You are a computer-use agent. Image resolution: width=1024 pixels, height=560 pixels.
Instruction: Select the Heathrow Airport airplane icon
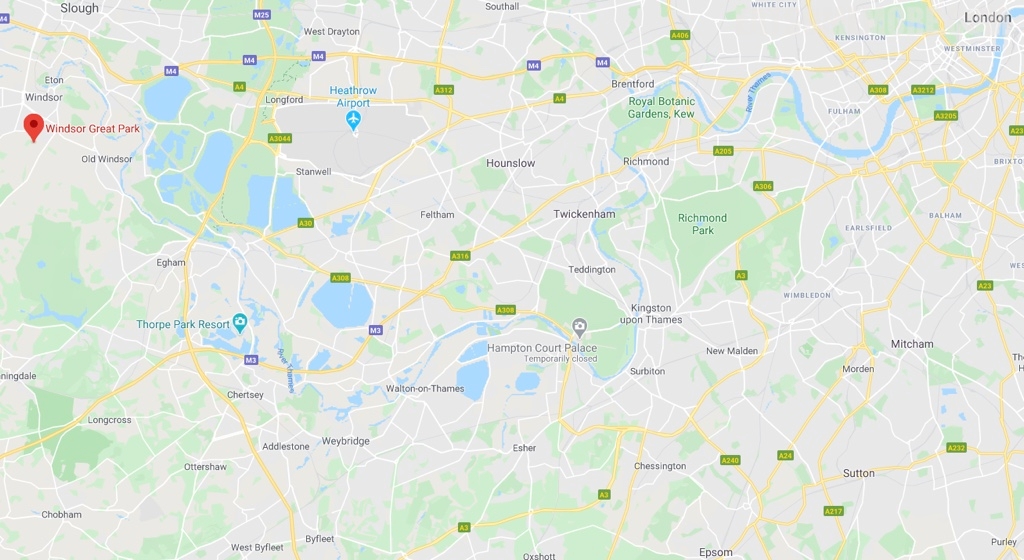tap(353, 119)
